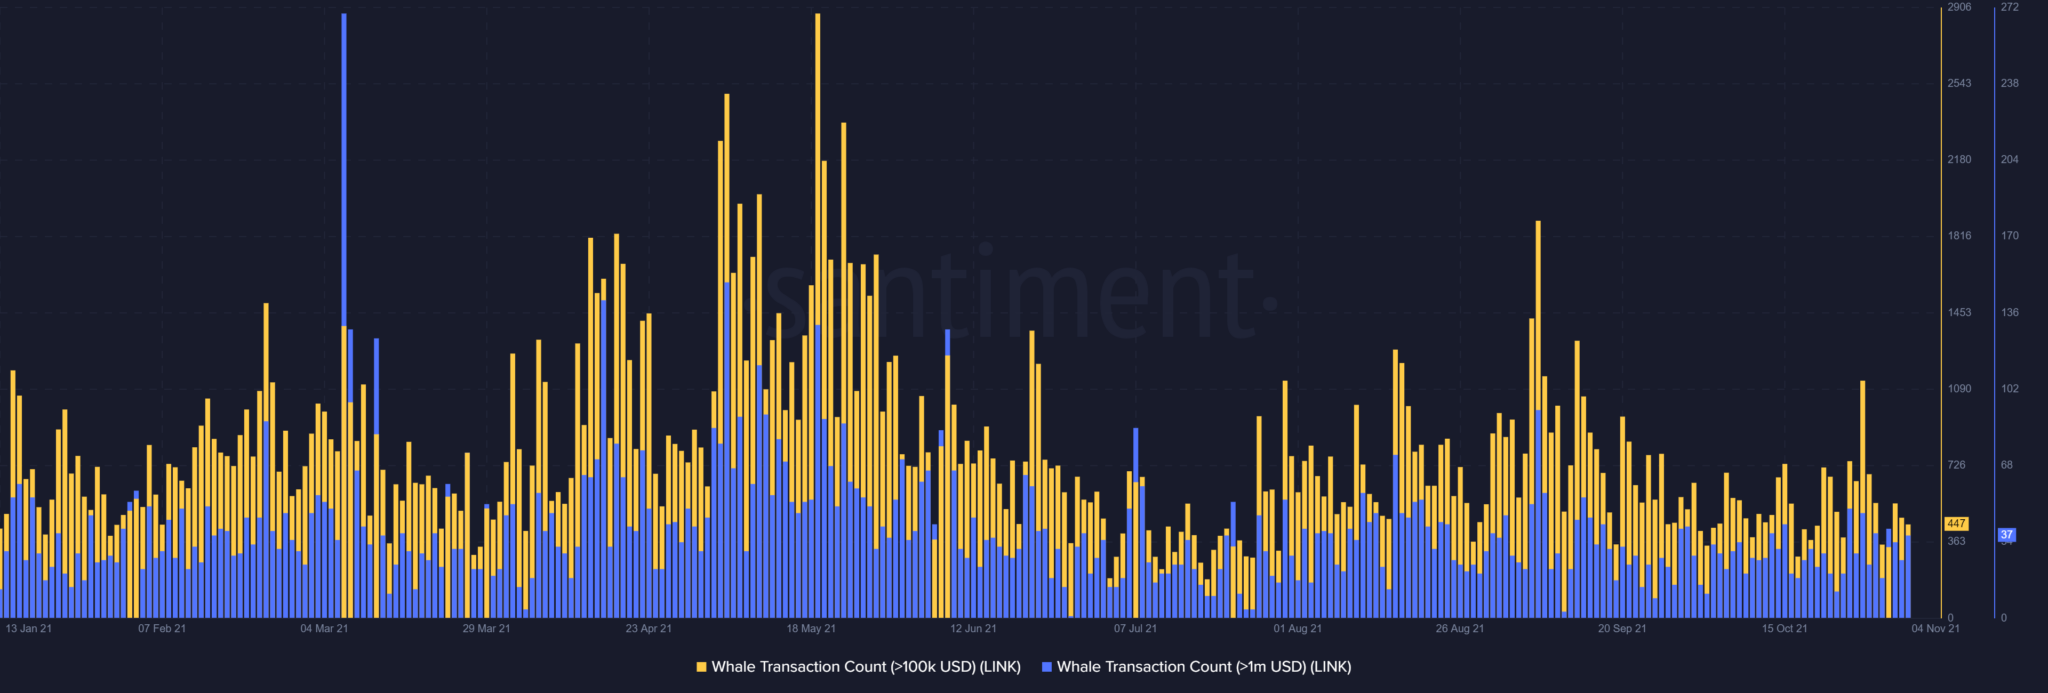Click the yellow 447 current value badge

pyautogui.click(x=1956, y=524)
